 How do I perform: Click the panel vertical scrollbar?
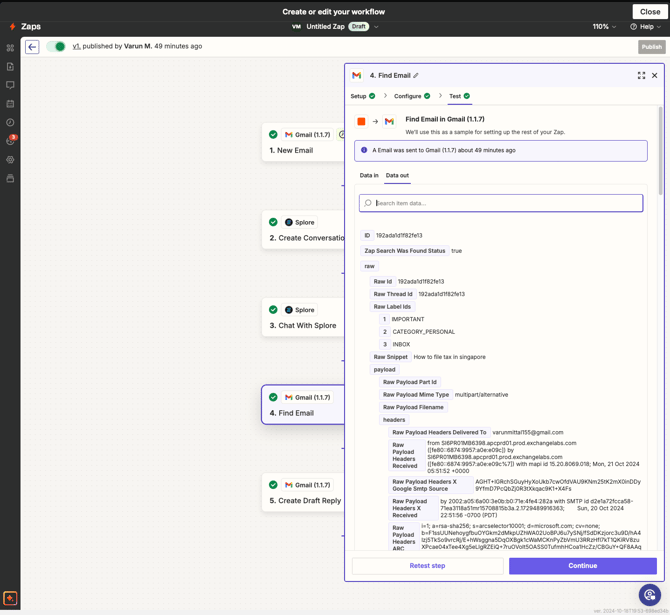pyautogui.click(x=661, y=150)
